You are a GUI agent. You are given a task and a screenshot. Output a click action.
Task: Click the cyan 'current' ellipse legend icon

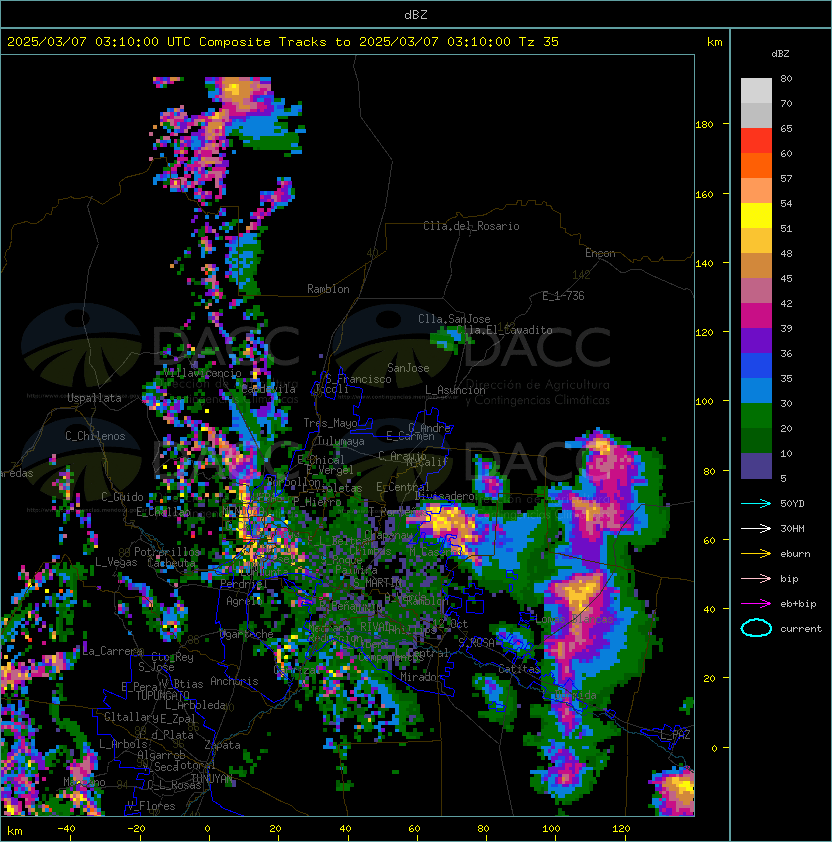(x=756, y=628)
